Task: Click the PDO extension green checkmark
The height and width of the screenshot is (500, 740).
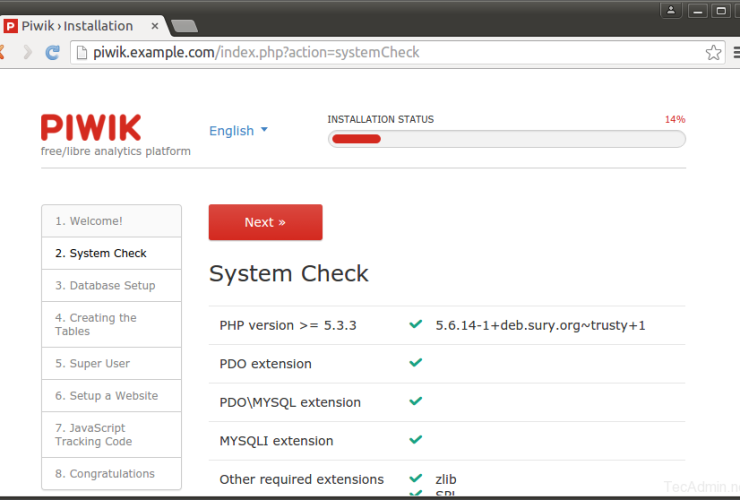Action: coord(415,363)
